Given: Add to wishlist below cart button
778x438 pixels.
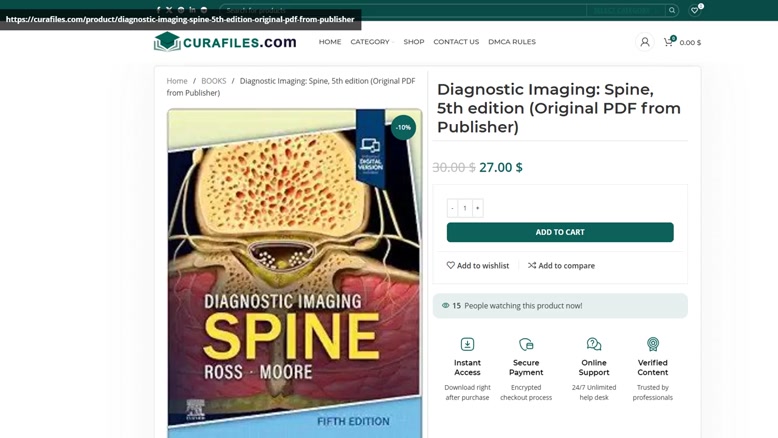Looking at the screenshot, I should (477, 265).
